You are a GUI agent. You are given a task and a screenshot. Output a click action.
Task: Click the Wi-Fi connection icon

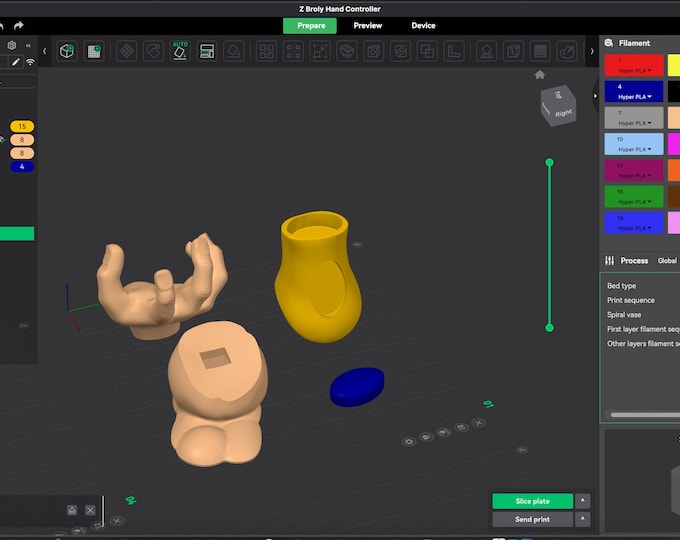click(30, 62)
